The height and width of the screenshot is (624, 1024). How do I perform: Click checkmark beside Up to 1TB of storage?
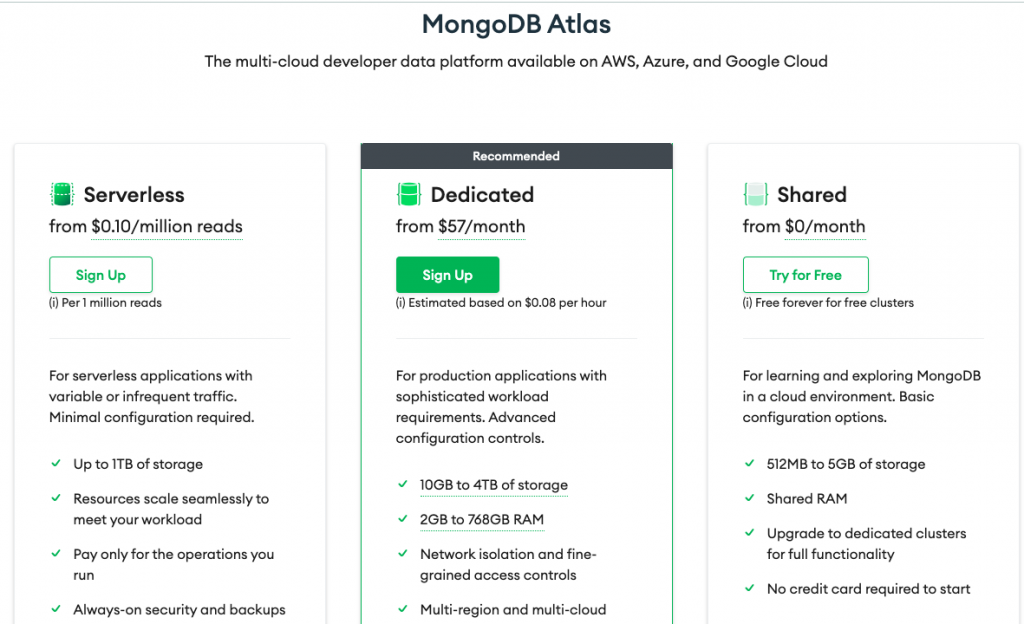[x=56, y=463]
